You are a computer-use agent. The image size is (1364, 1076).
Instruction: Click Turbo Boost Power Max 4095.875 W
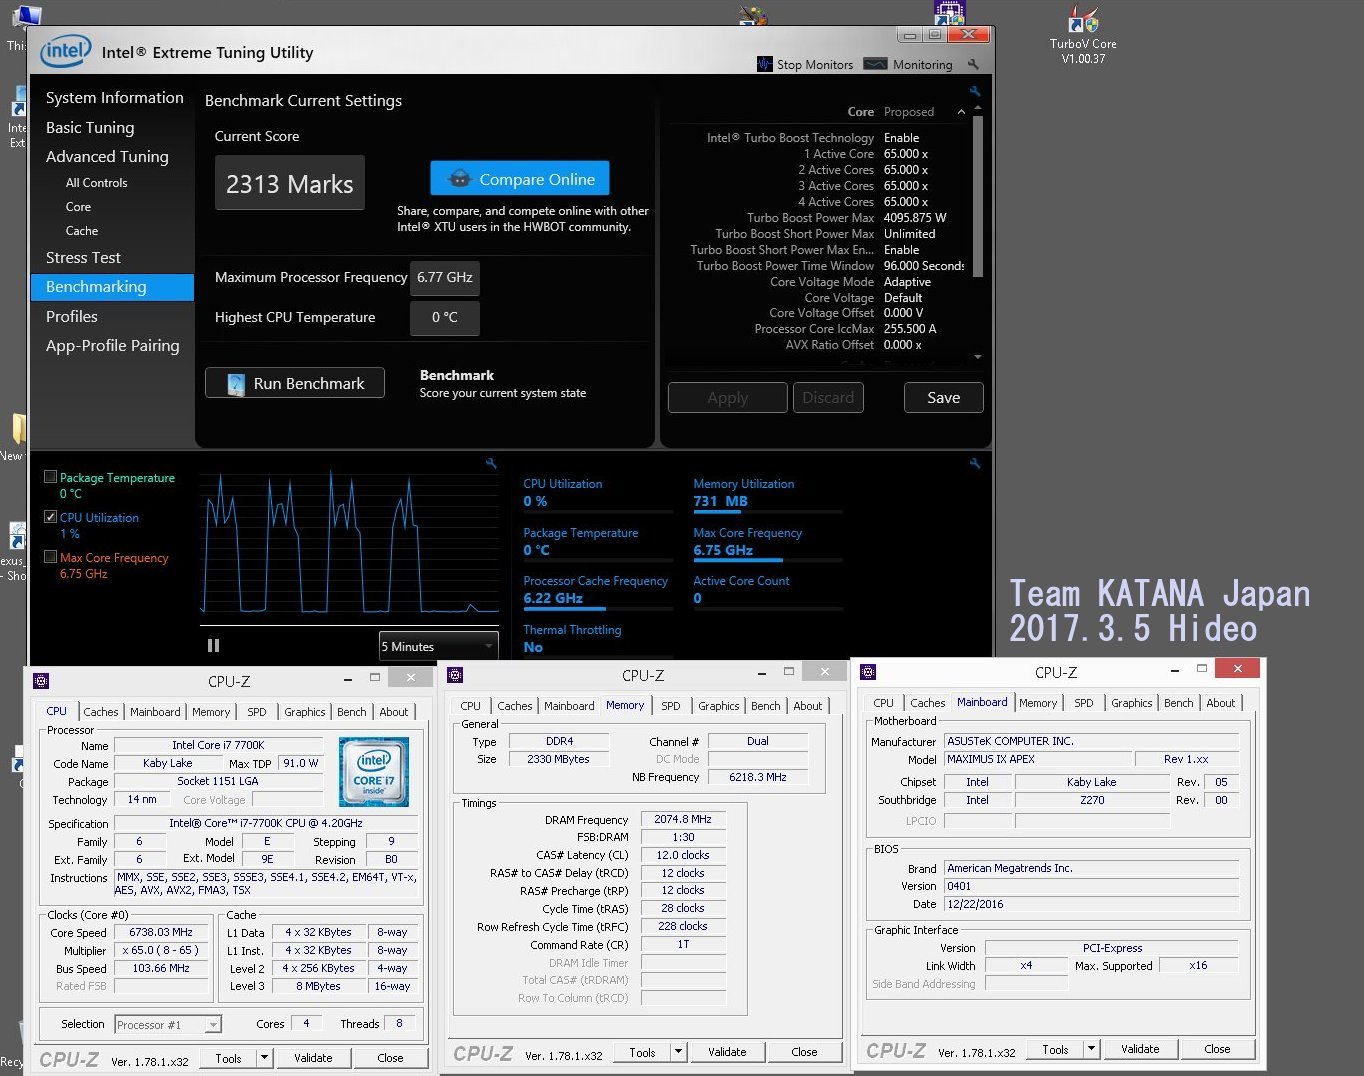[x=915, y=218]
